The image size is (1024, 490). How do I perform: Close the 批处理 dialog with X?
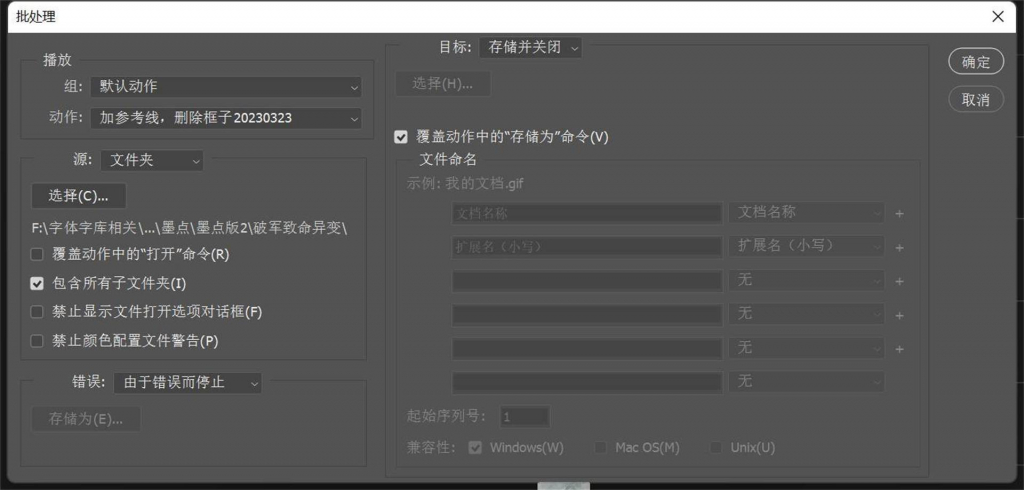point(998,17)
